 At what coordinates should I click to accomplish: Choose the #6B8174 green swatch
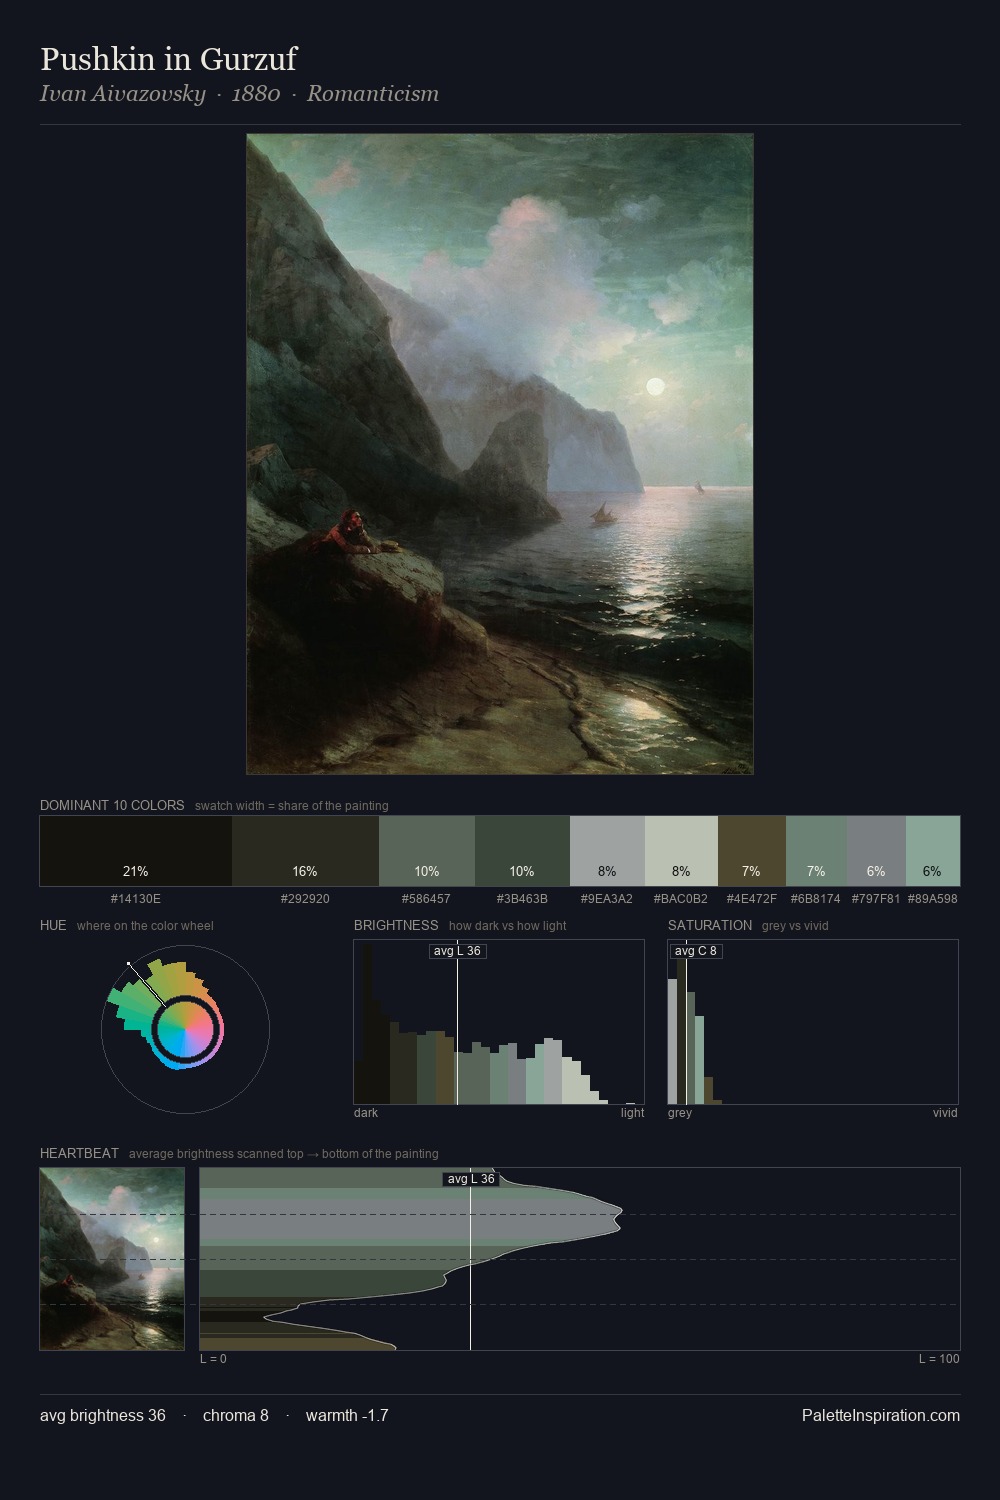(x=816, y=851)
